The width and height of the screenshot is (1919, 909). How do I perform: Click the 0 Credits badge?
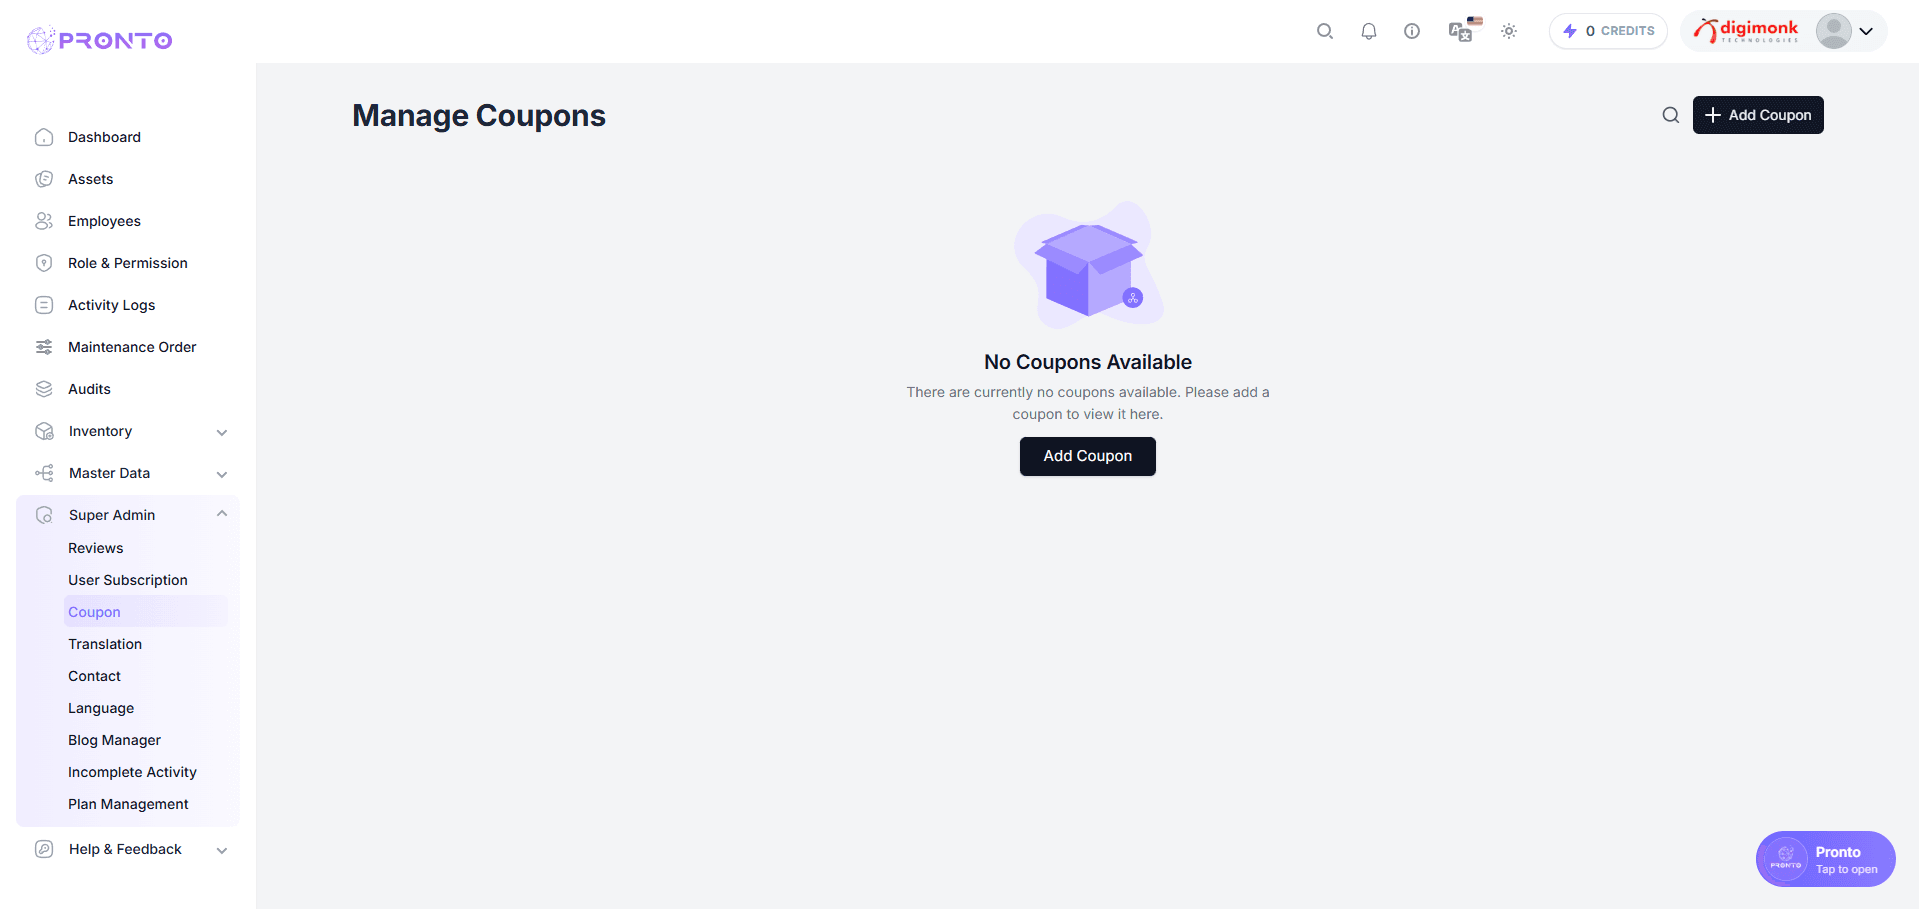point(1608,31)
